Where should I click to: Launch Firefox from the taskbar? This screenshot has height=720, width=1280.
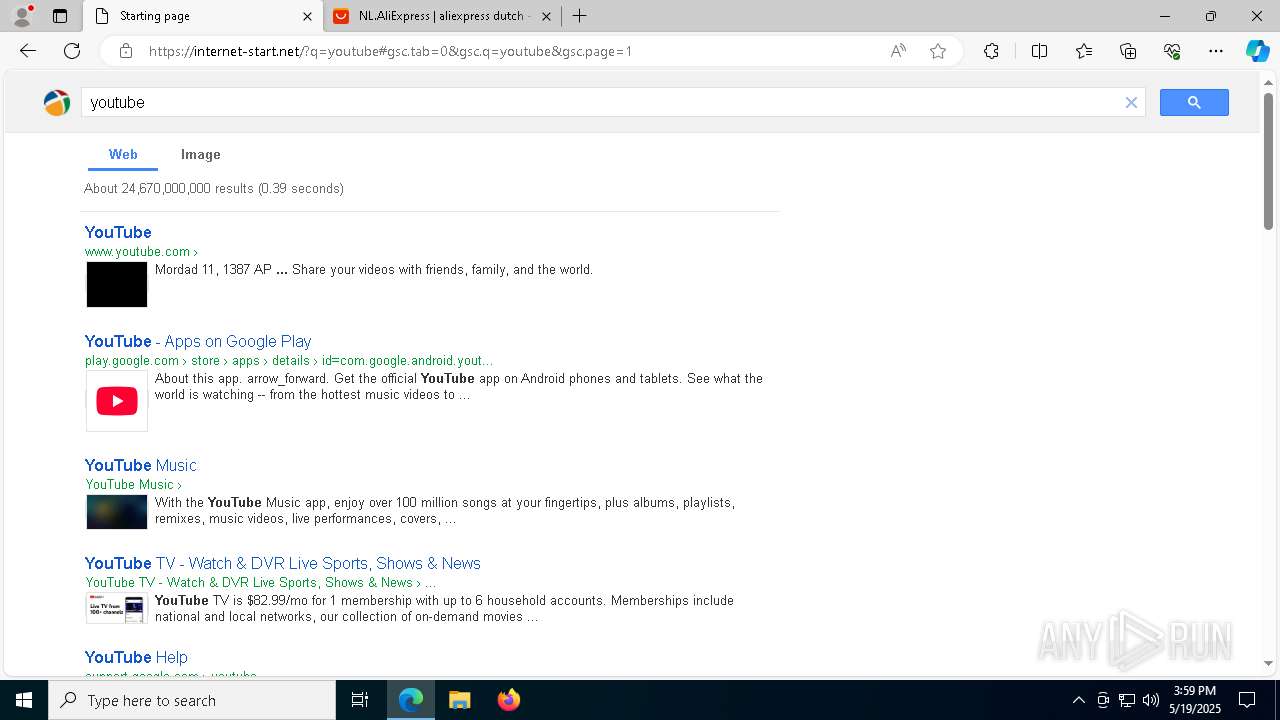[x=508, y=700]
